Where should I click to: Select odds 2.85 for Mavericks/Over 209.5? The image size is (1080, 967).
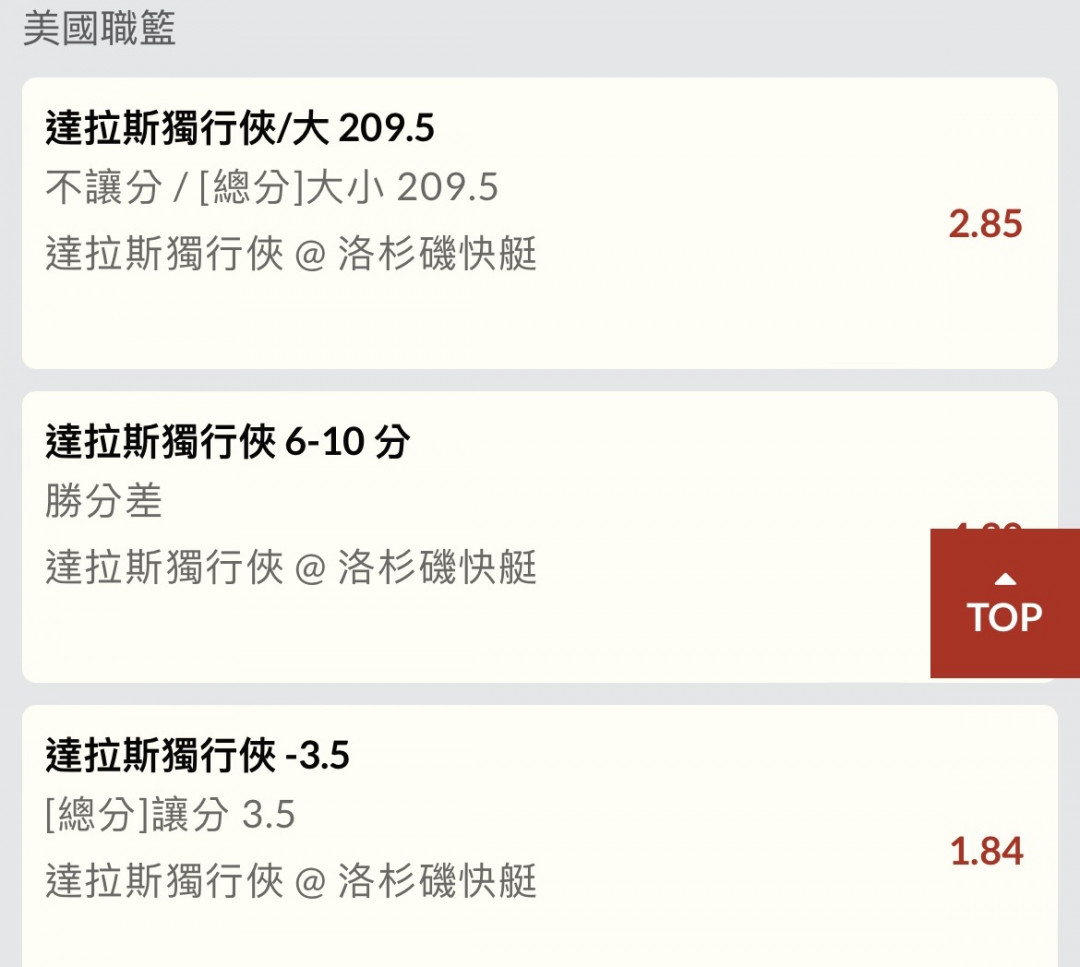coord(985,224)
